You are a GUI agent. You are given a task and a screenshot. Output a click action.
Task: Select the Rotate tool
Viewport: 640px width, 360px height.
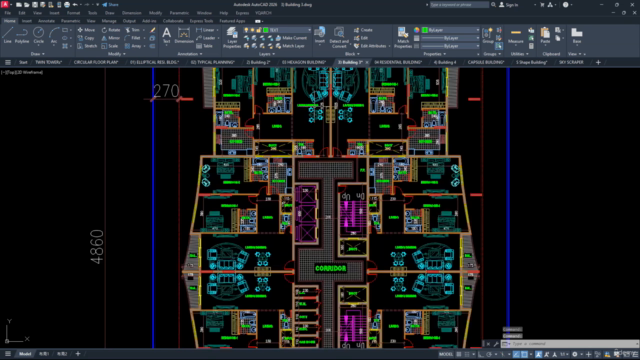pyautogui.click(x=111, y=30)
